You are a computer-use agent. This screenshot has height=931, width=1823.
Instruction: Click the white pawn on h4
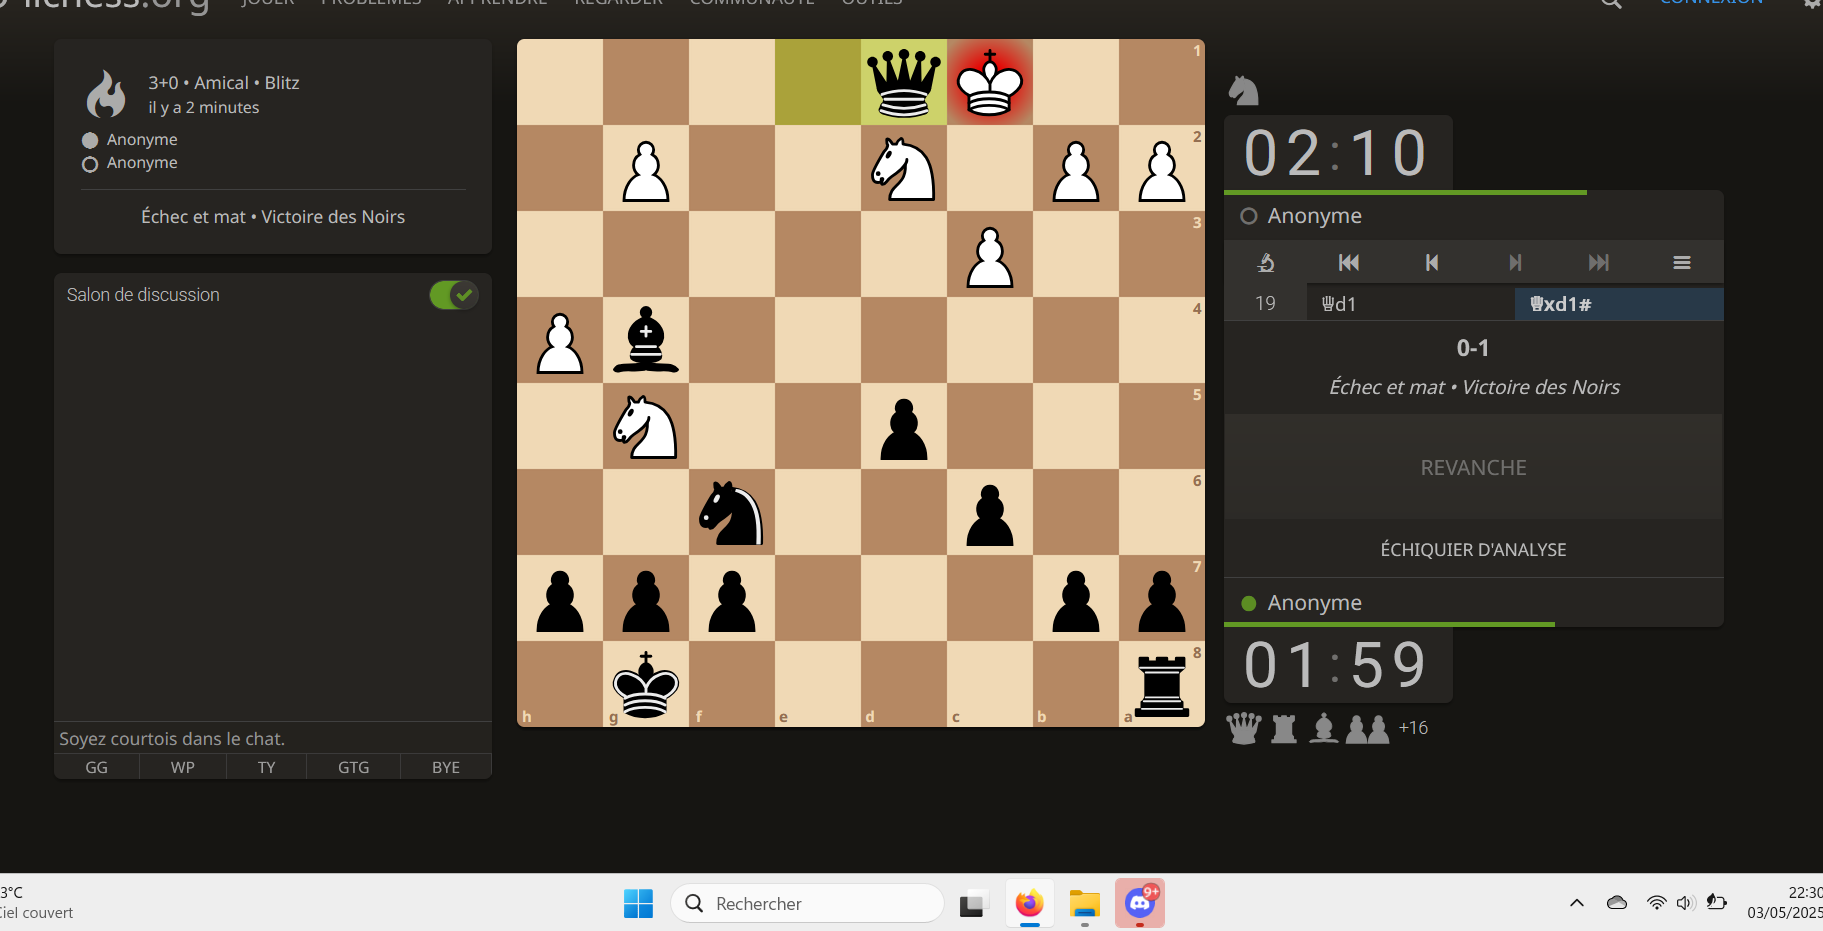560,340
